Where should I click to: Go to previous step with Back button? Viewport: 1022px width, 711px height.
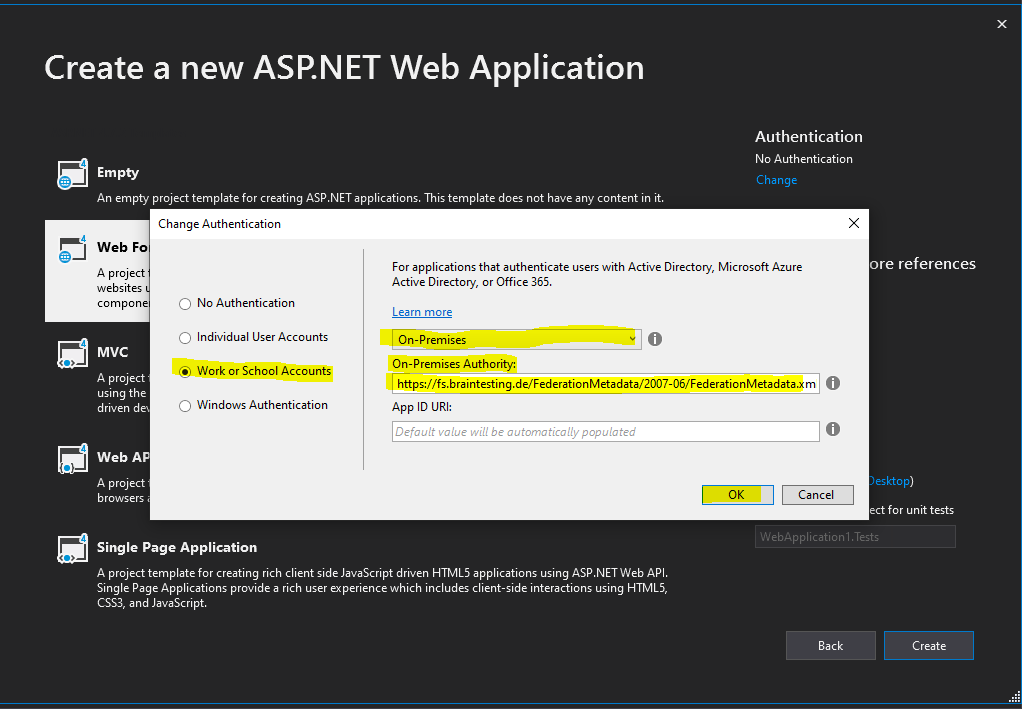[x=830, y=645]
